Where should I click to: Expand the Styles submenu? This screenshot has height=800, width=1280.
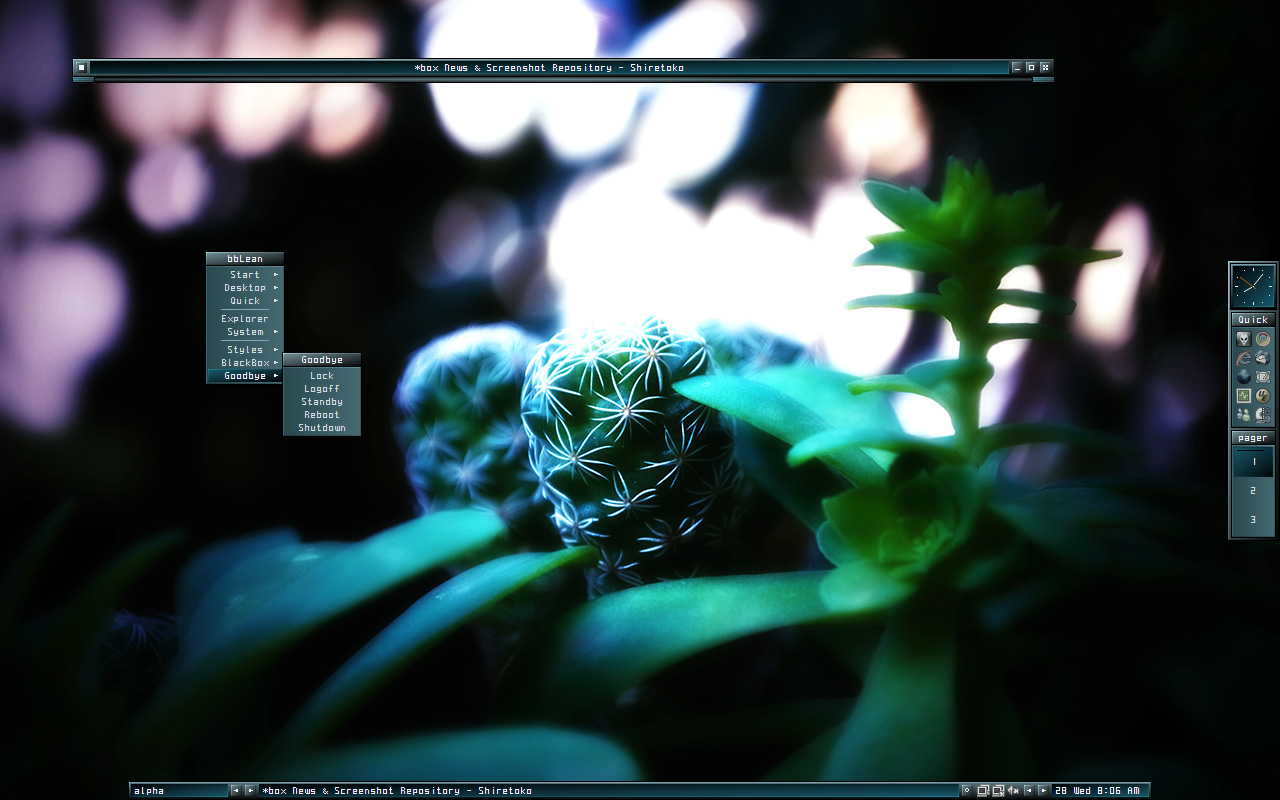245,350
